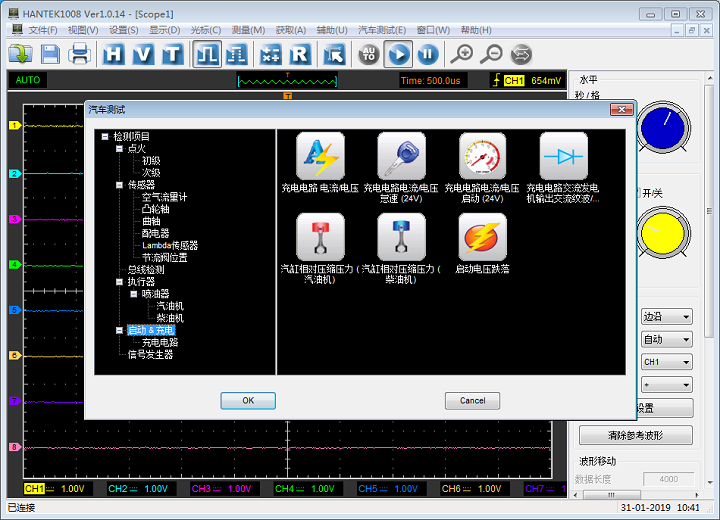Toggle the CH1 channel label at bottom
The width and height of the screenshot is (720, 520).
click(x=35, y=489)
